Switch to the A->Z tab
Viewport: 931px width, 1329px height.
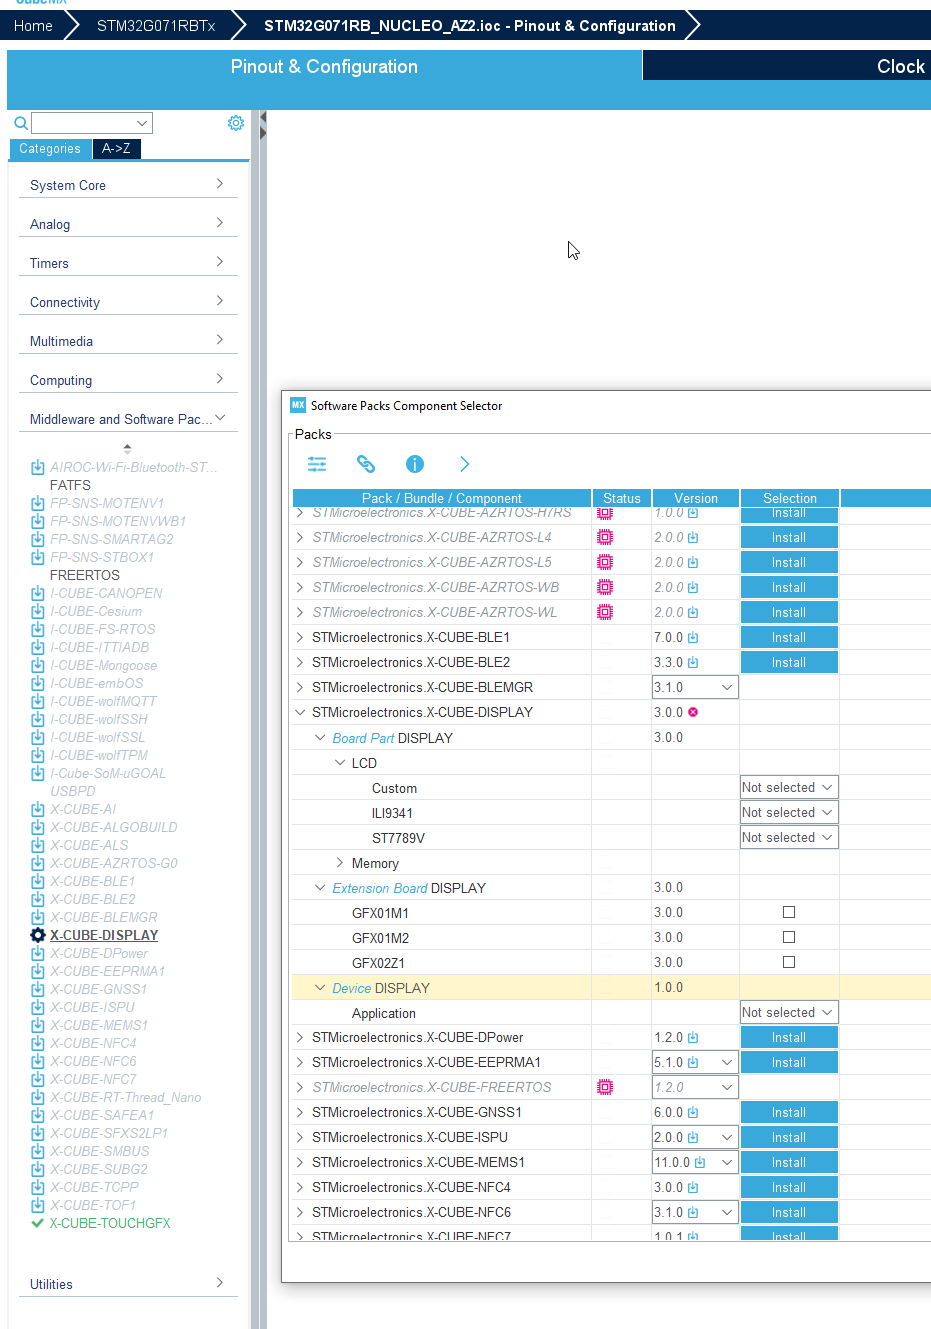click(116, 148)
